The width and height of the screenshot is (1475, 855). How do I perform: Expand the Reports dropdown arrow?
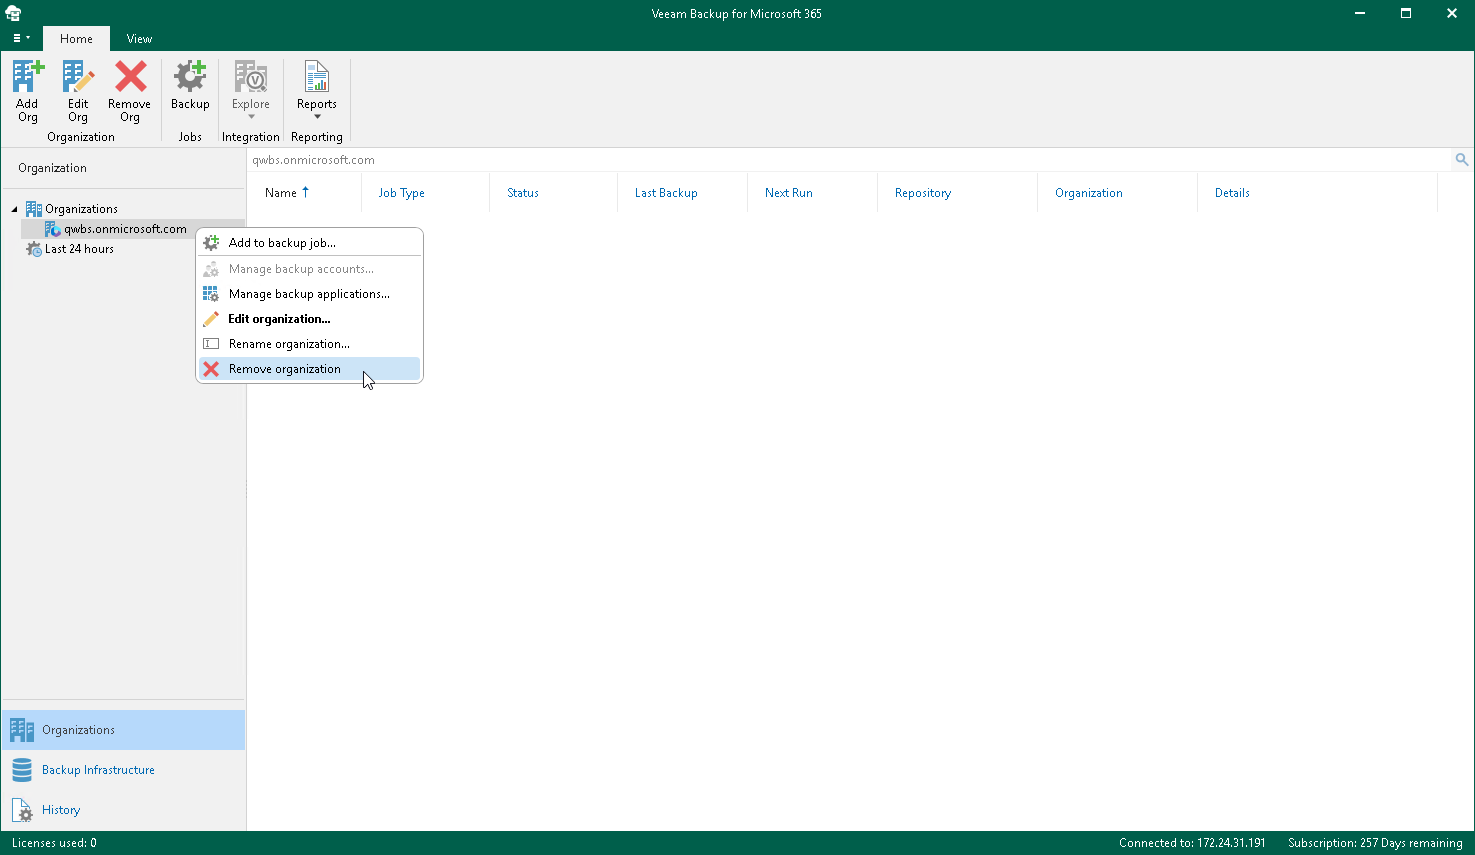point(317,117)
